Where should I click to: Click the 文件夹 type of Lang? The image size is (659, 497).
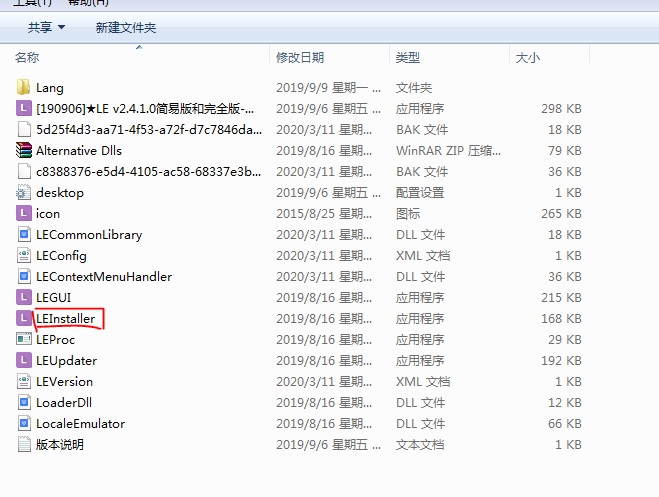414,87
